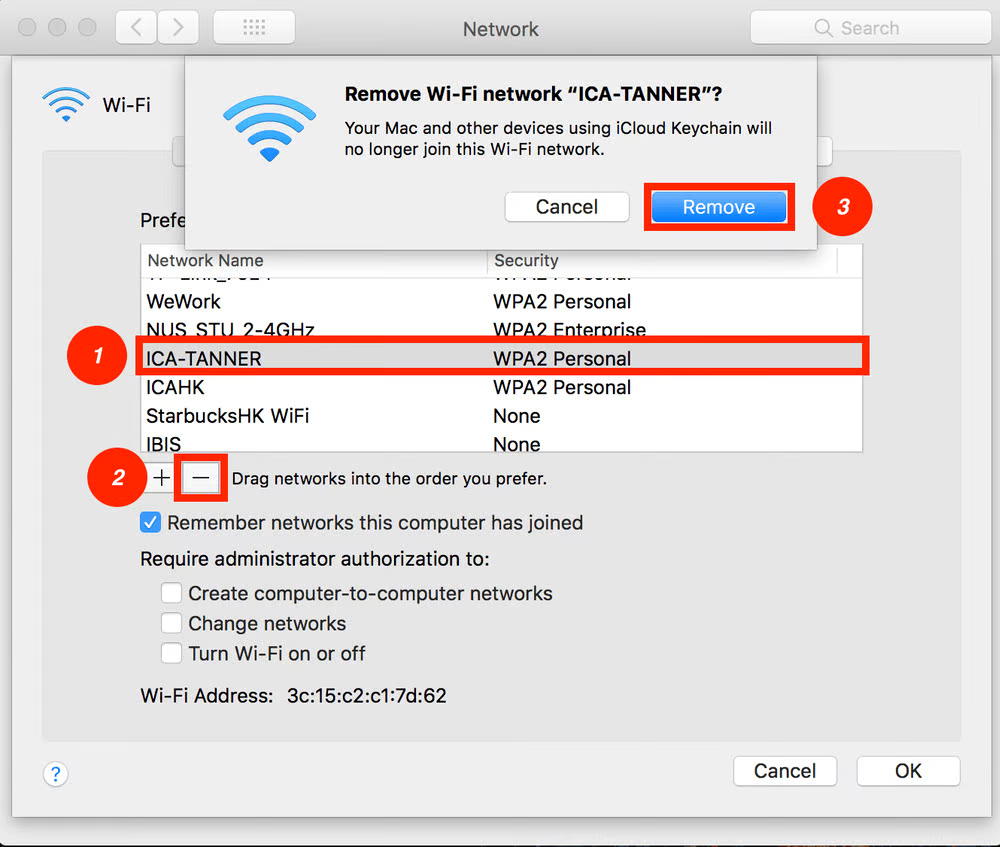Click the Wi-Fi address 3c:15:c2:c1:7d:62
The height and width of the screenshot is (847, 1000).
[367, 696]
